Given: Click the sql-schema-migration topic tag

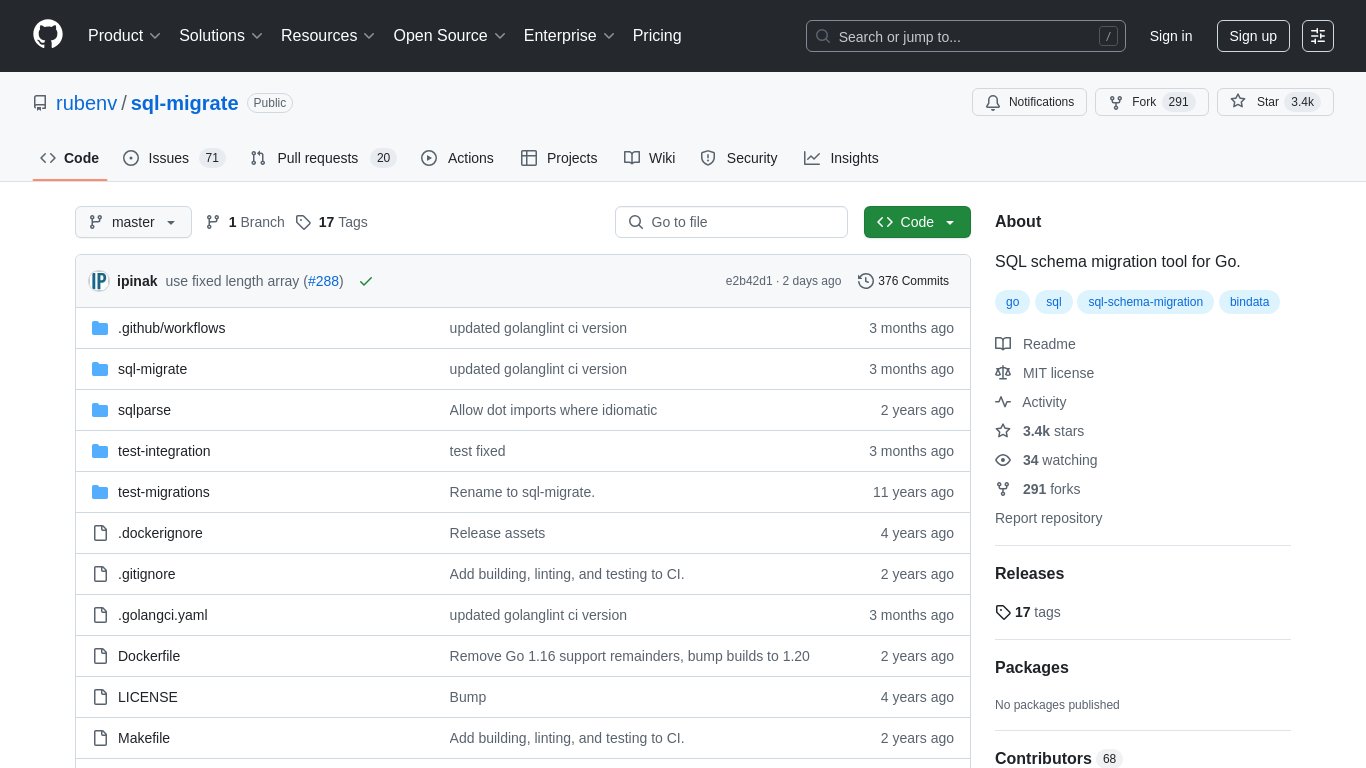Looking at the screenshot, I should [1145, 302].
